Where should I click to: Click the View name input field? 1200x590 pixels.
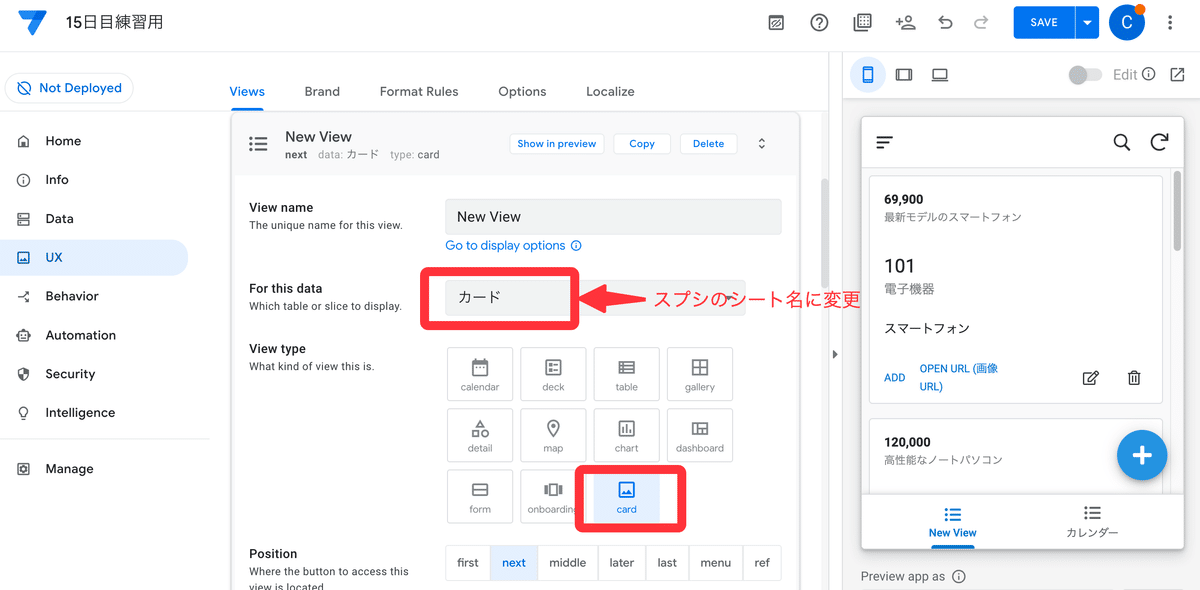click(613, 216)
